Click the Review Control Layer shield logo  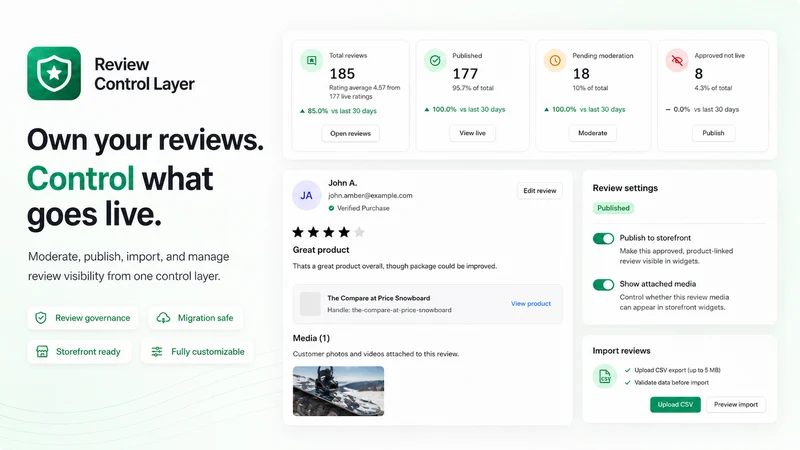(54, 73)
